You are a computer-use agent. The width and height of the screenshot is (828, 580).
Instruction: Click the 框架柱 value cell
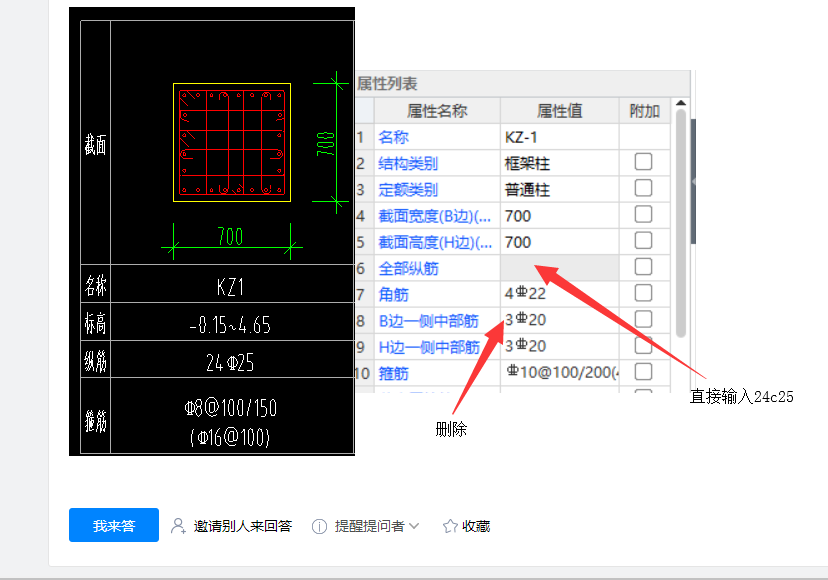click(x=559, y=164)
